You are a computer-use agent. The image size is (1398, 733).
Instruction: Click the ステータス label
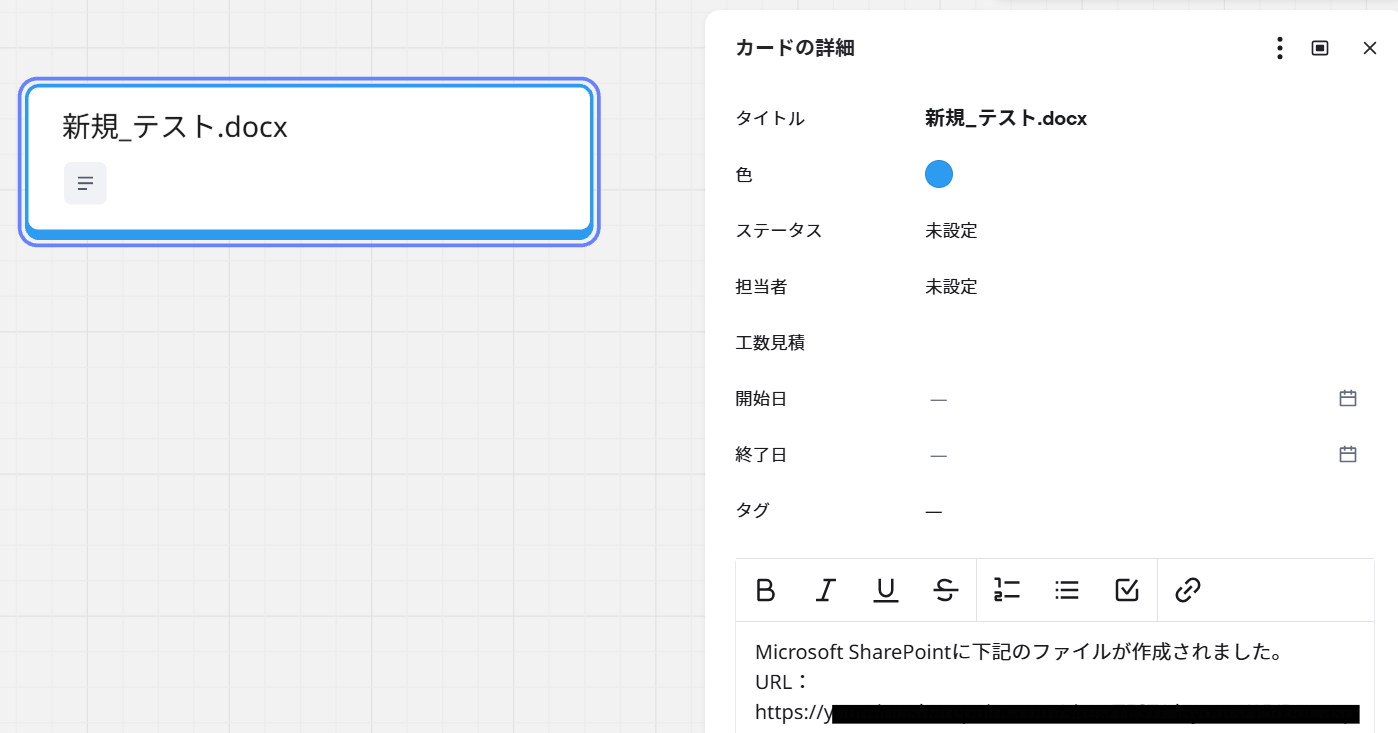click(x=779, y=231)
